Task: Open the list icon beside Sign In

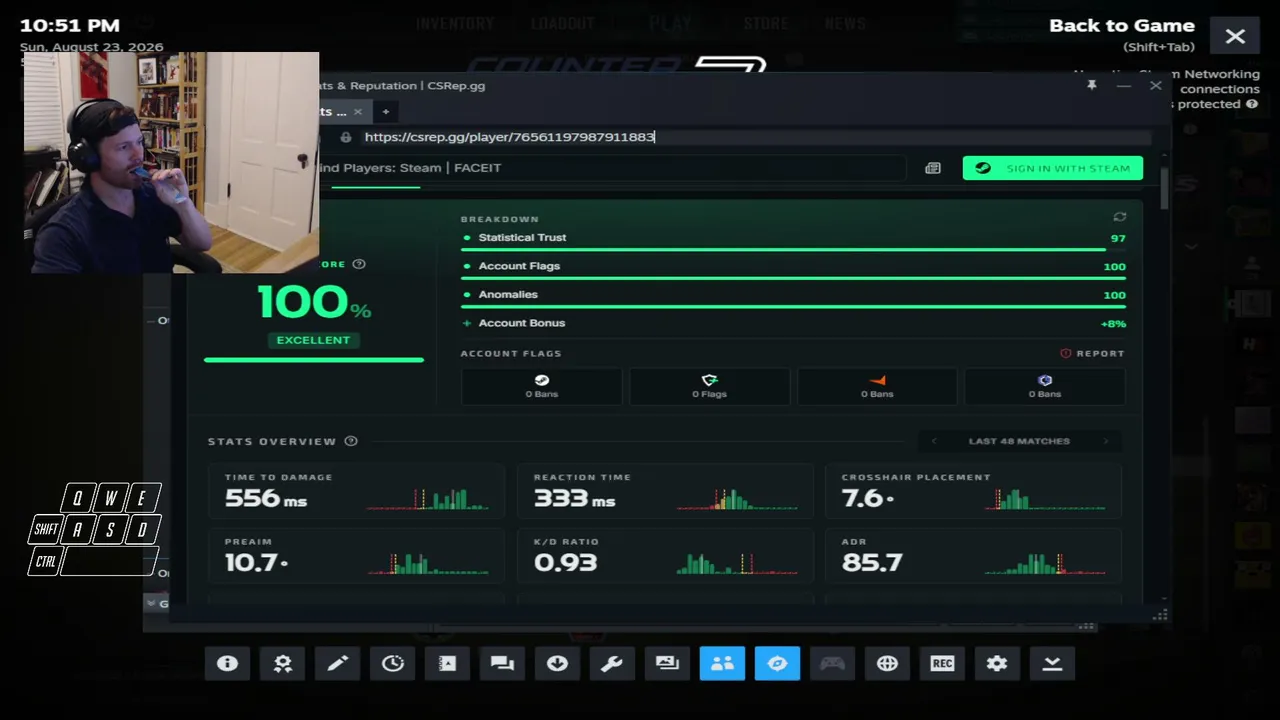Action: (x=933, y=168)
